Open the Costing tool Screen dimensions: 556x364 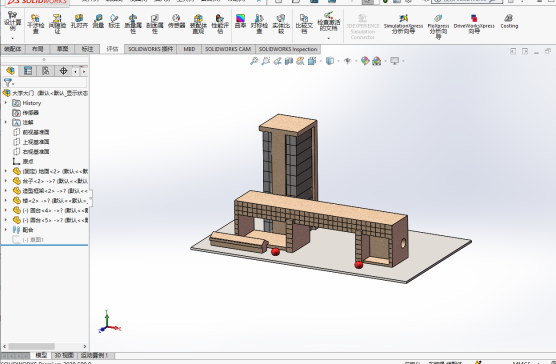pyautogui.click(x=509, y=21)
